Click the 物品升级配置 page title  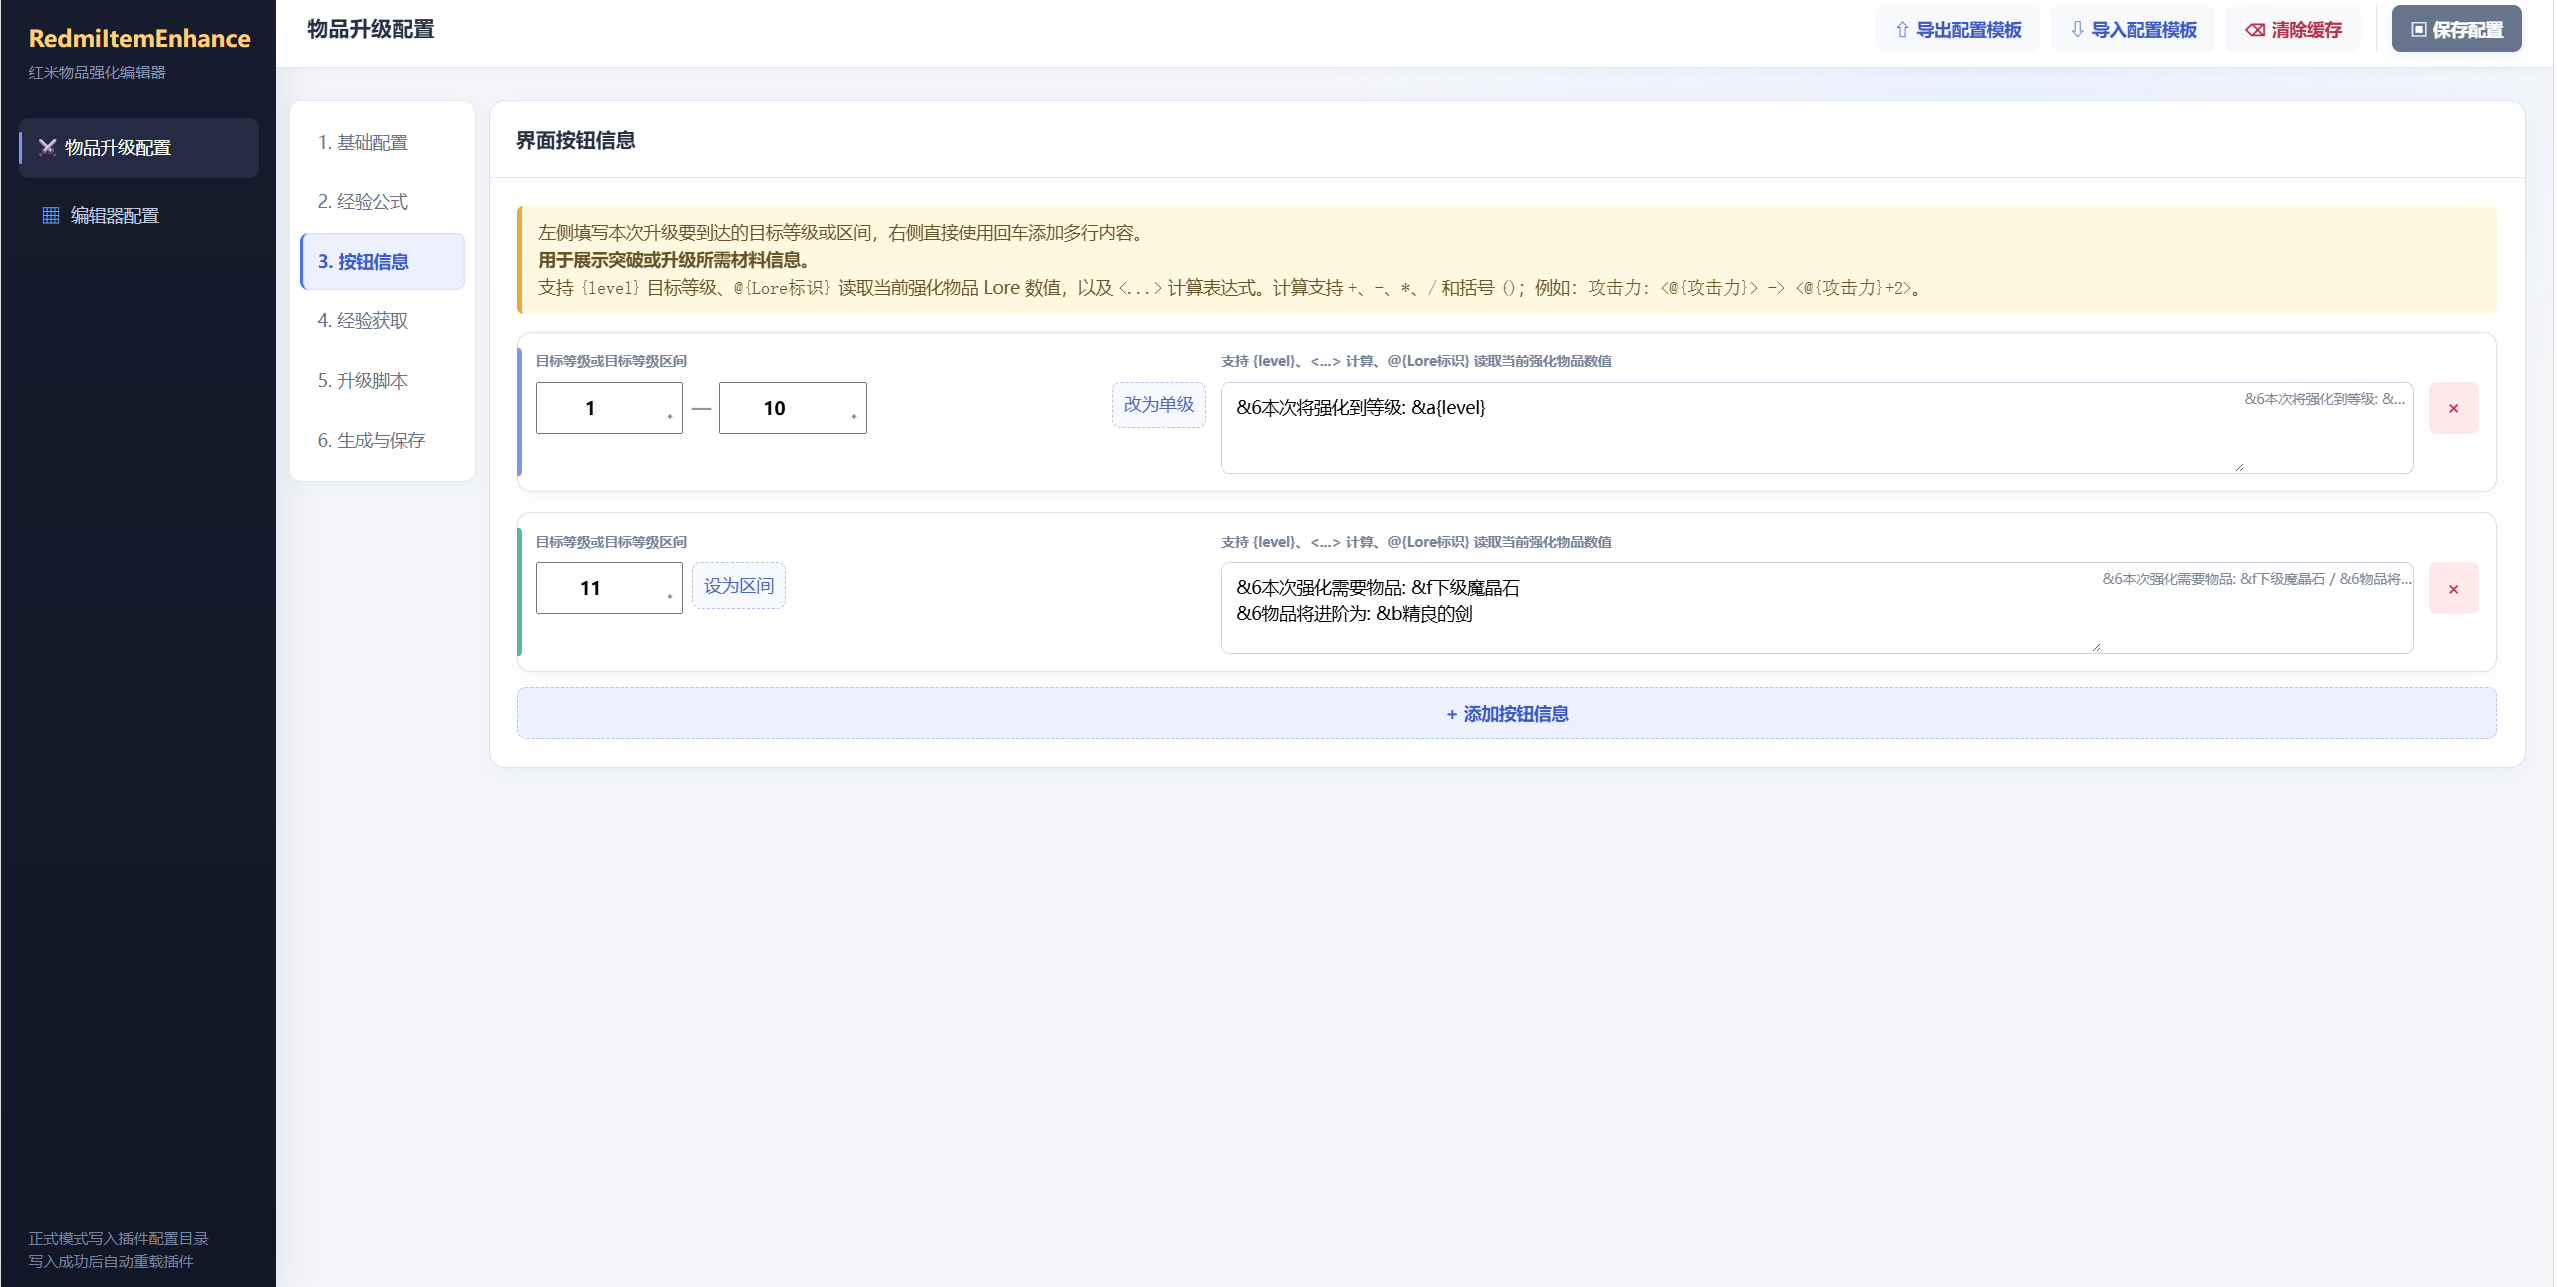[371, 29]
